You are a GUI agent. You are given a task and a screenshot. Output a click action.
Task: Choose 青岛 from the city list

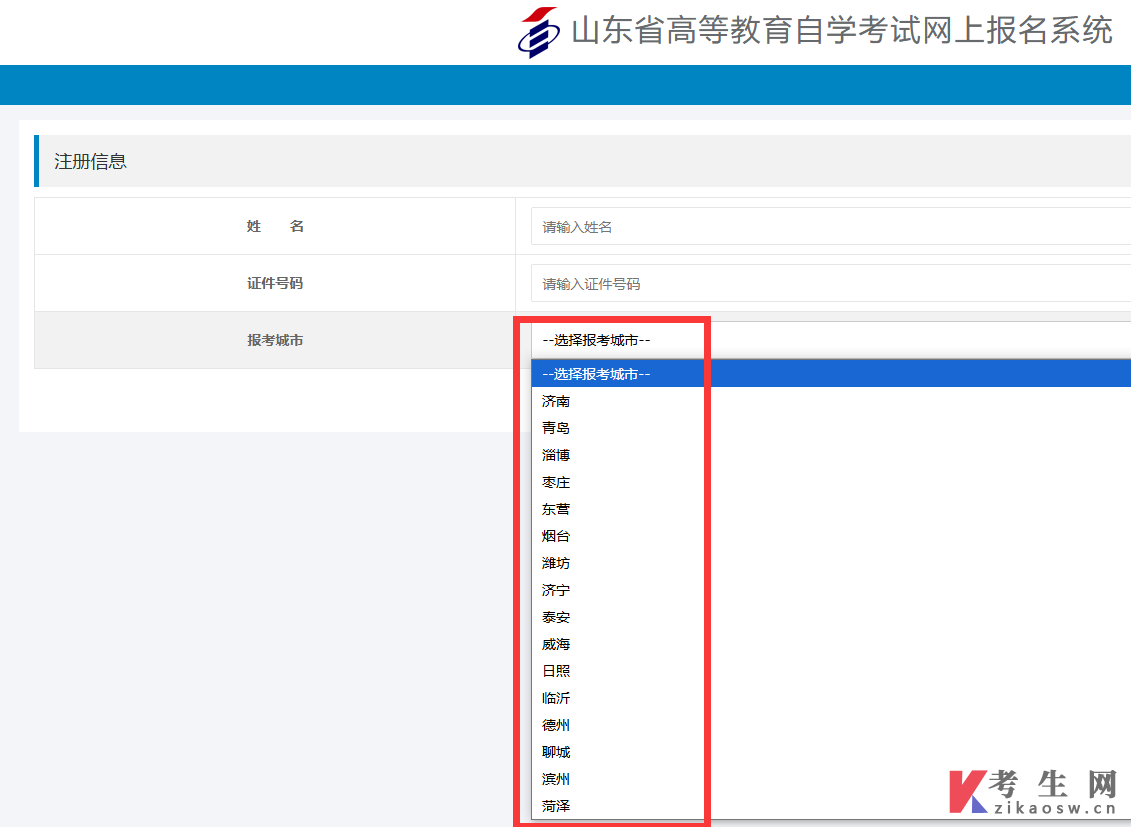point(831,428)
